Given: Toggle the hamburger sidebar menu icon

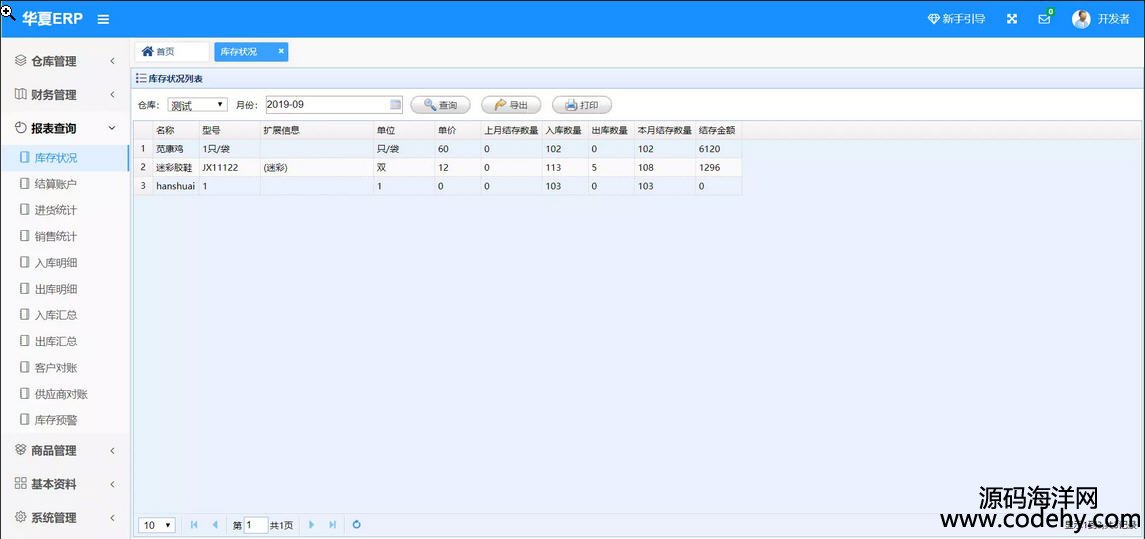Looking at the screenshot, I should [x=104, y=20].
